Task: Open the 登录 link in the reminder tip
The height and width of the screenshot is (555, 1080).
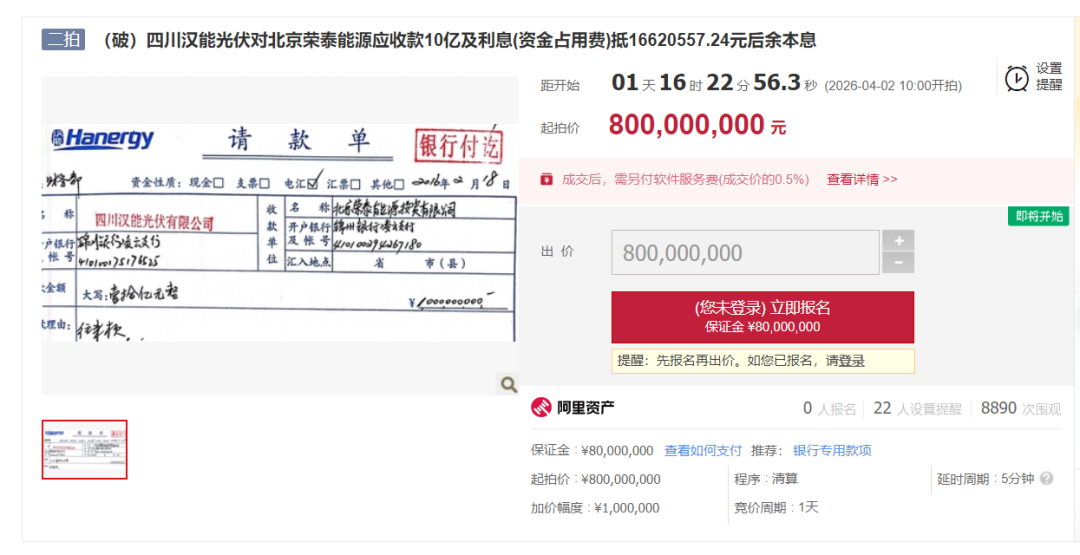Action: tap(851, 360)
